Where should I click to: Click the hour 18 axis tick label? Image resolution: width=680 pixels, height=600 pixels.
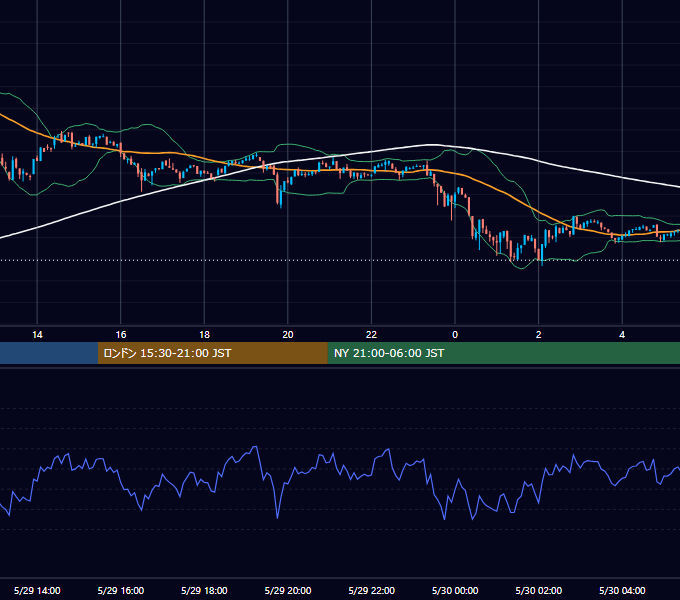[204, 335]
